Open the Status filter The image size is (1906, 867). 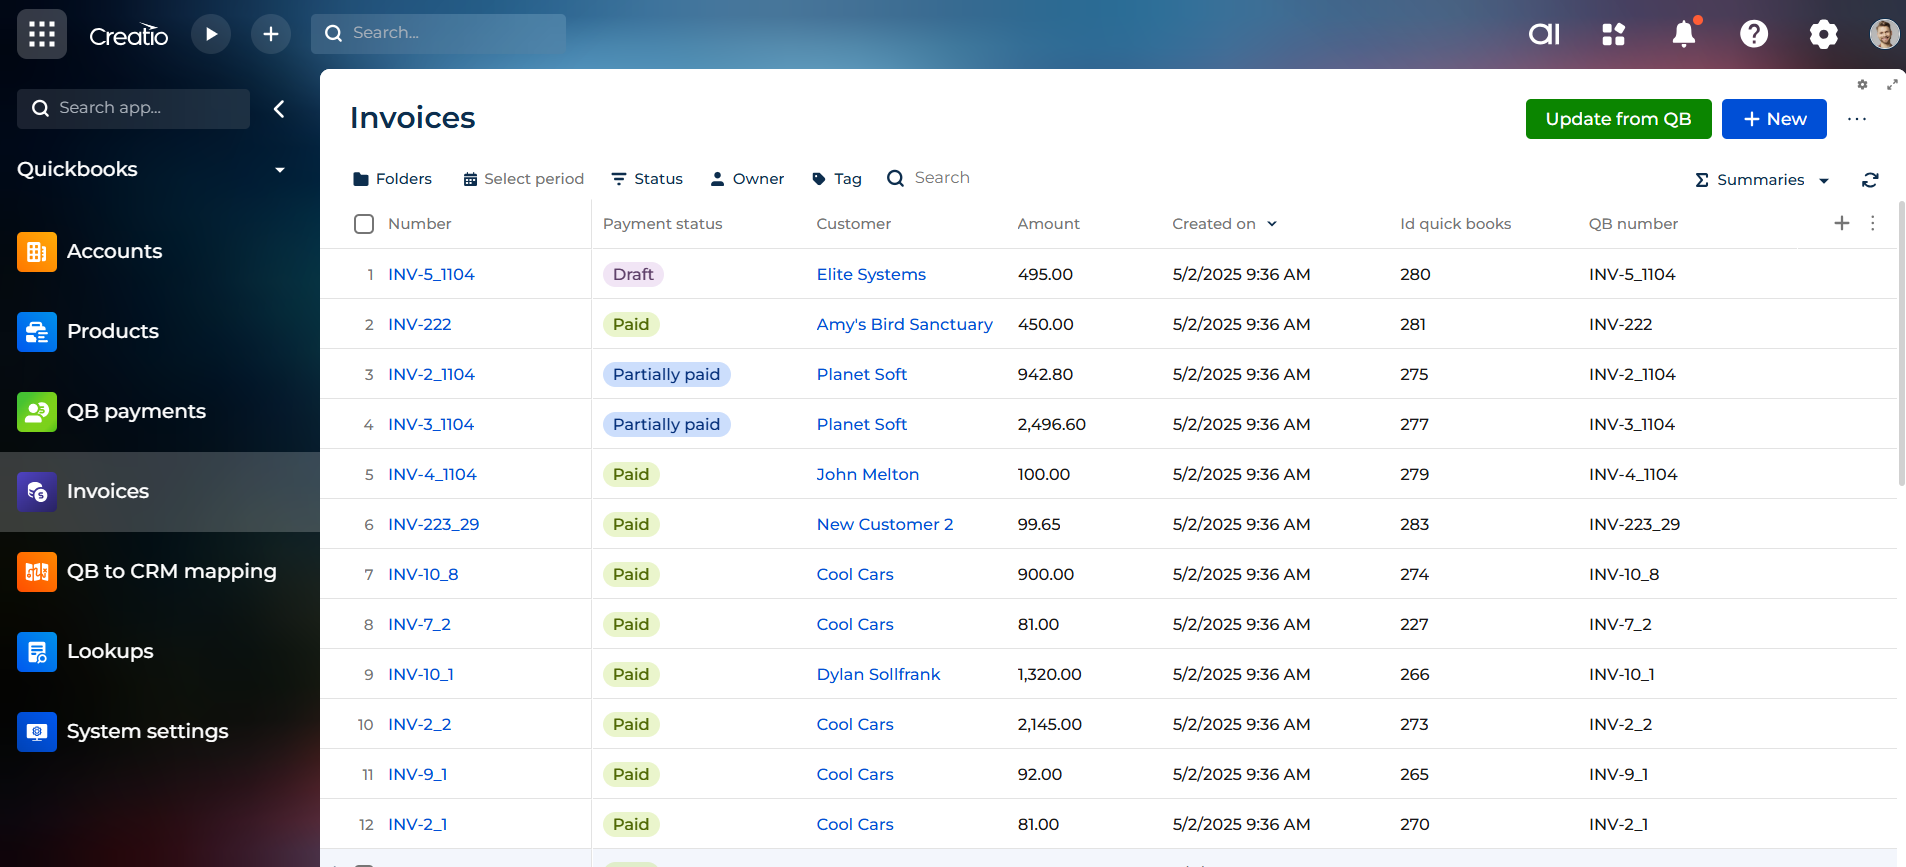click(647, 179)
